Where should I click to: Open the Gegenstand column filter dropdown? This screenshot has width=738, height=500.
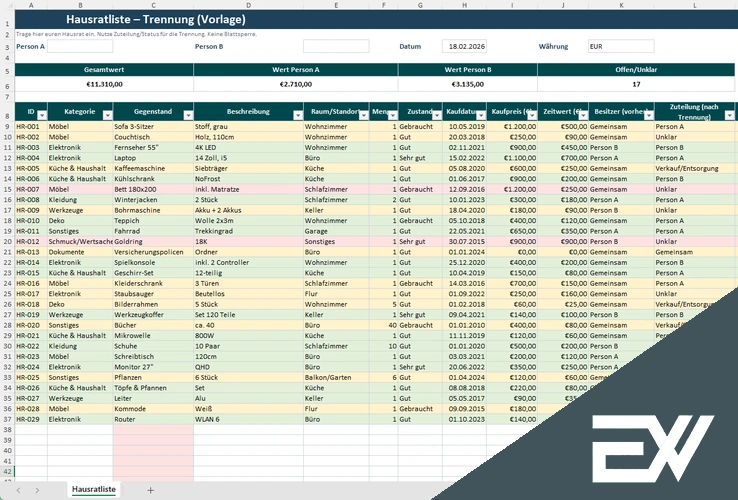[x=188, y=115]
